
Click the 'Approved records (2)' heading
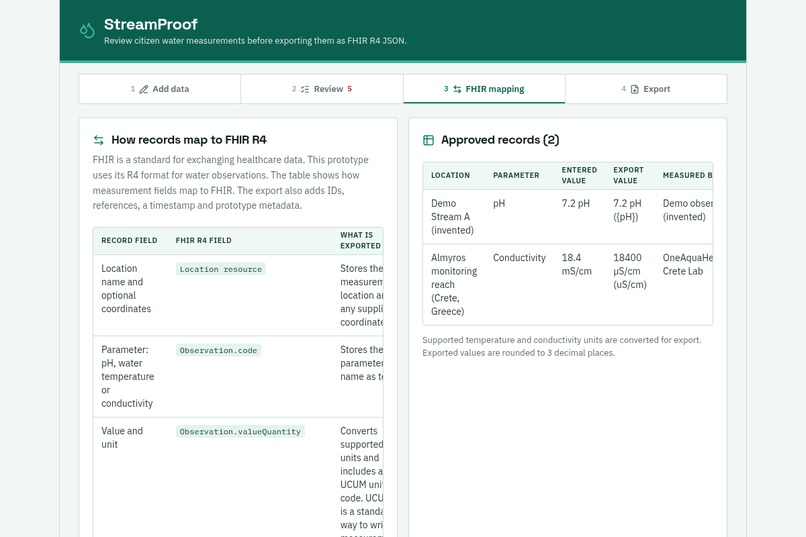500,140
